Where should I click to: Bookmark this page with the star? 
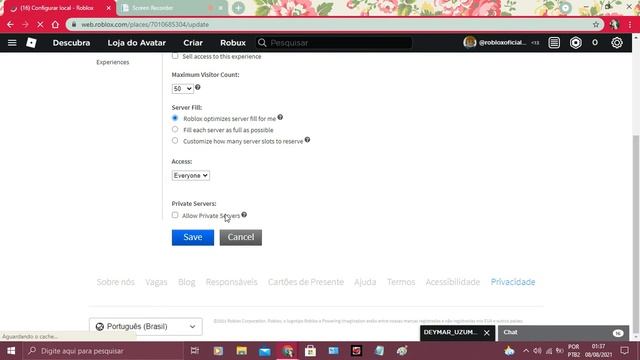[596, 24]
